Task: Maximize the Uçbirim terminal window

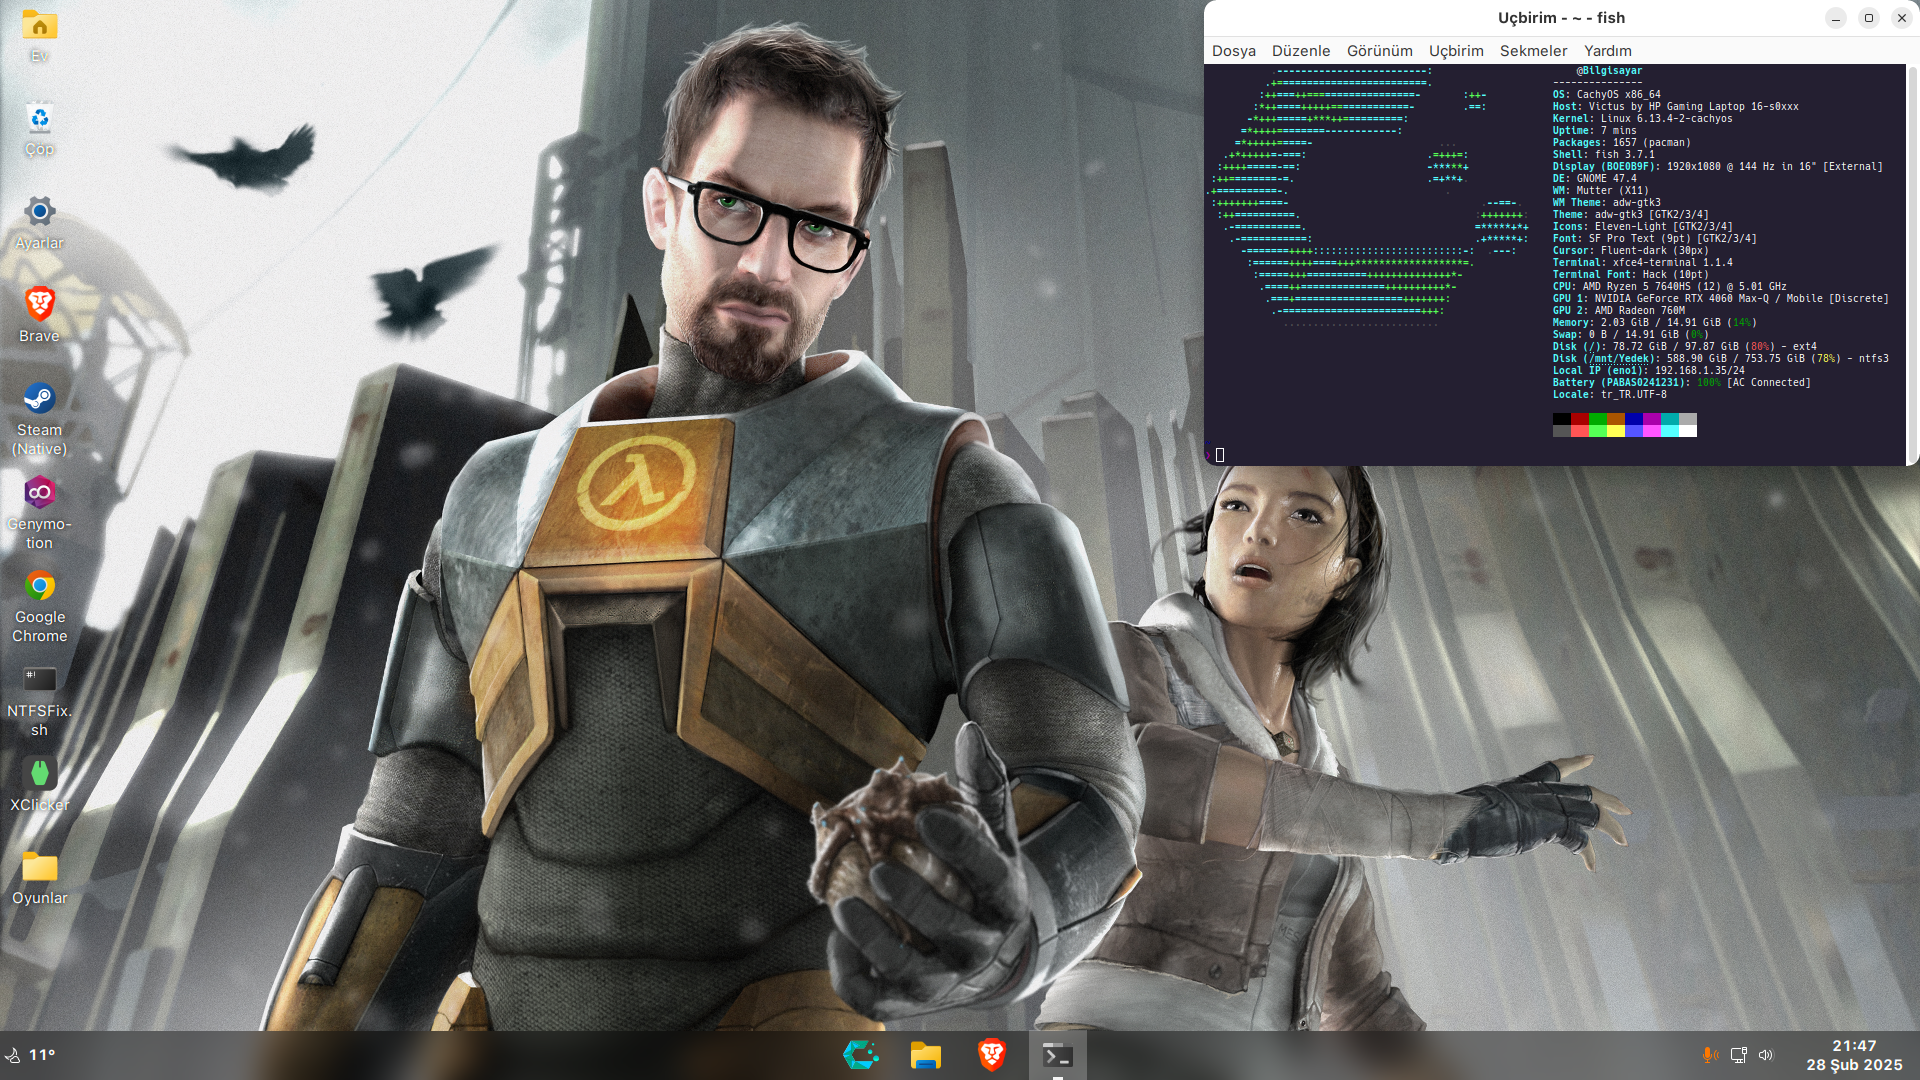Action: [1869, 18]
